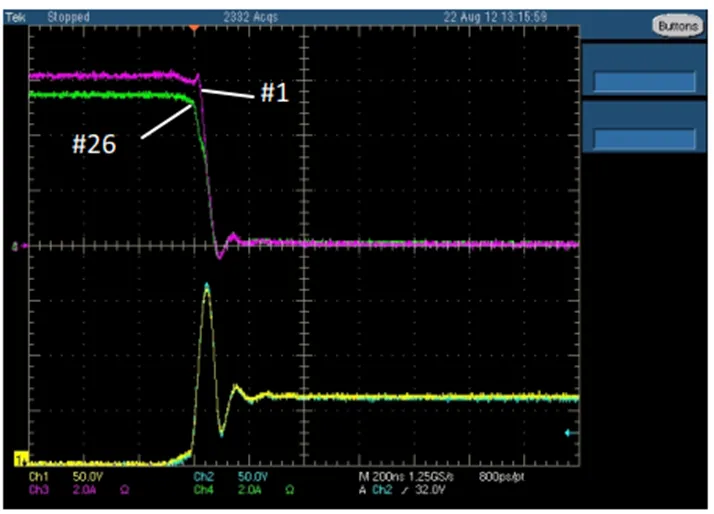Click the orange trigger position marker at top

click(x=194, y=28)
